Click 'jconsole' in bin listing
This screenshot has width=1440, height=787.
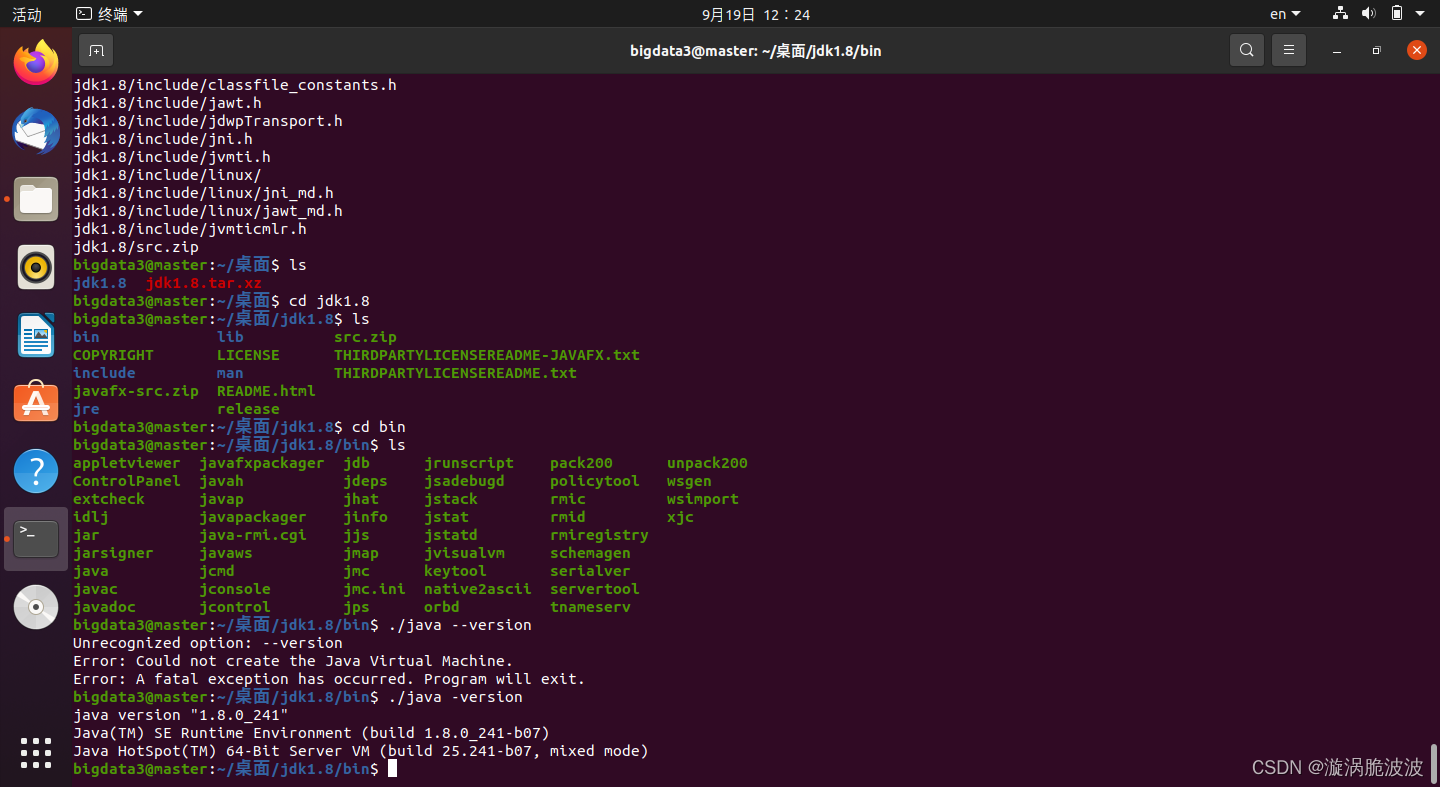[235, 589]
